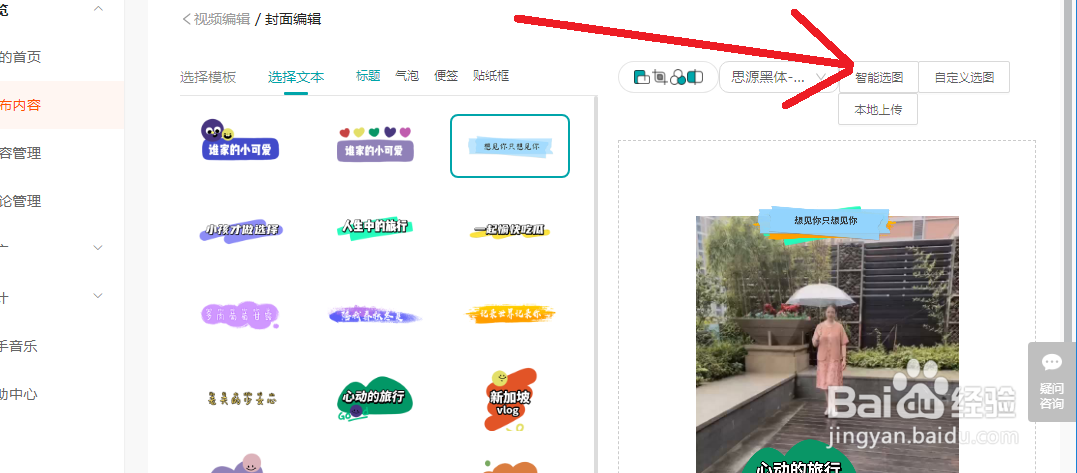Viewport: 1077px width, 473px height.
Task: Click the 封面编辑 breadcrumb title
Action: pos(293,19)
